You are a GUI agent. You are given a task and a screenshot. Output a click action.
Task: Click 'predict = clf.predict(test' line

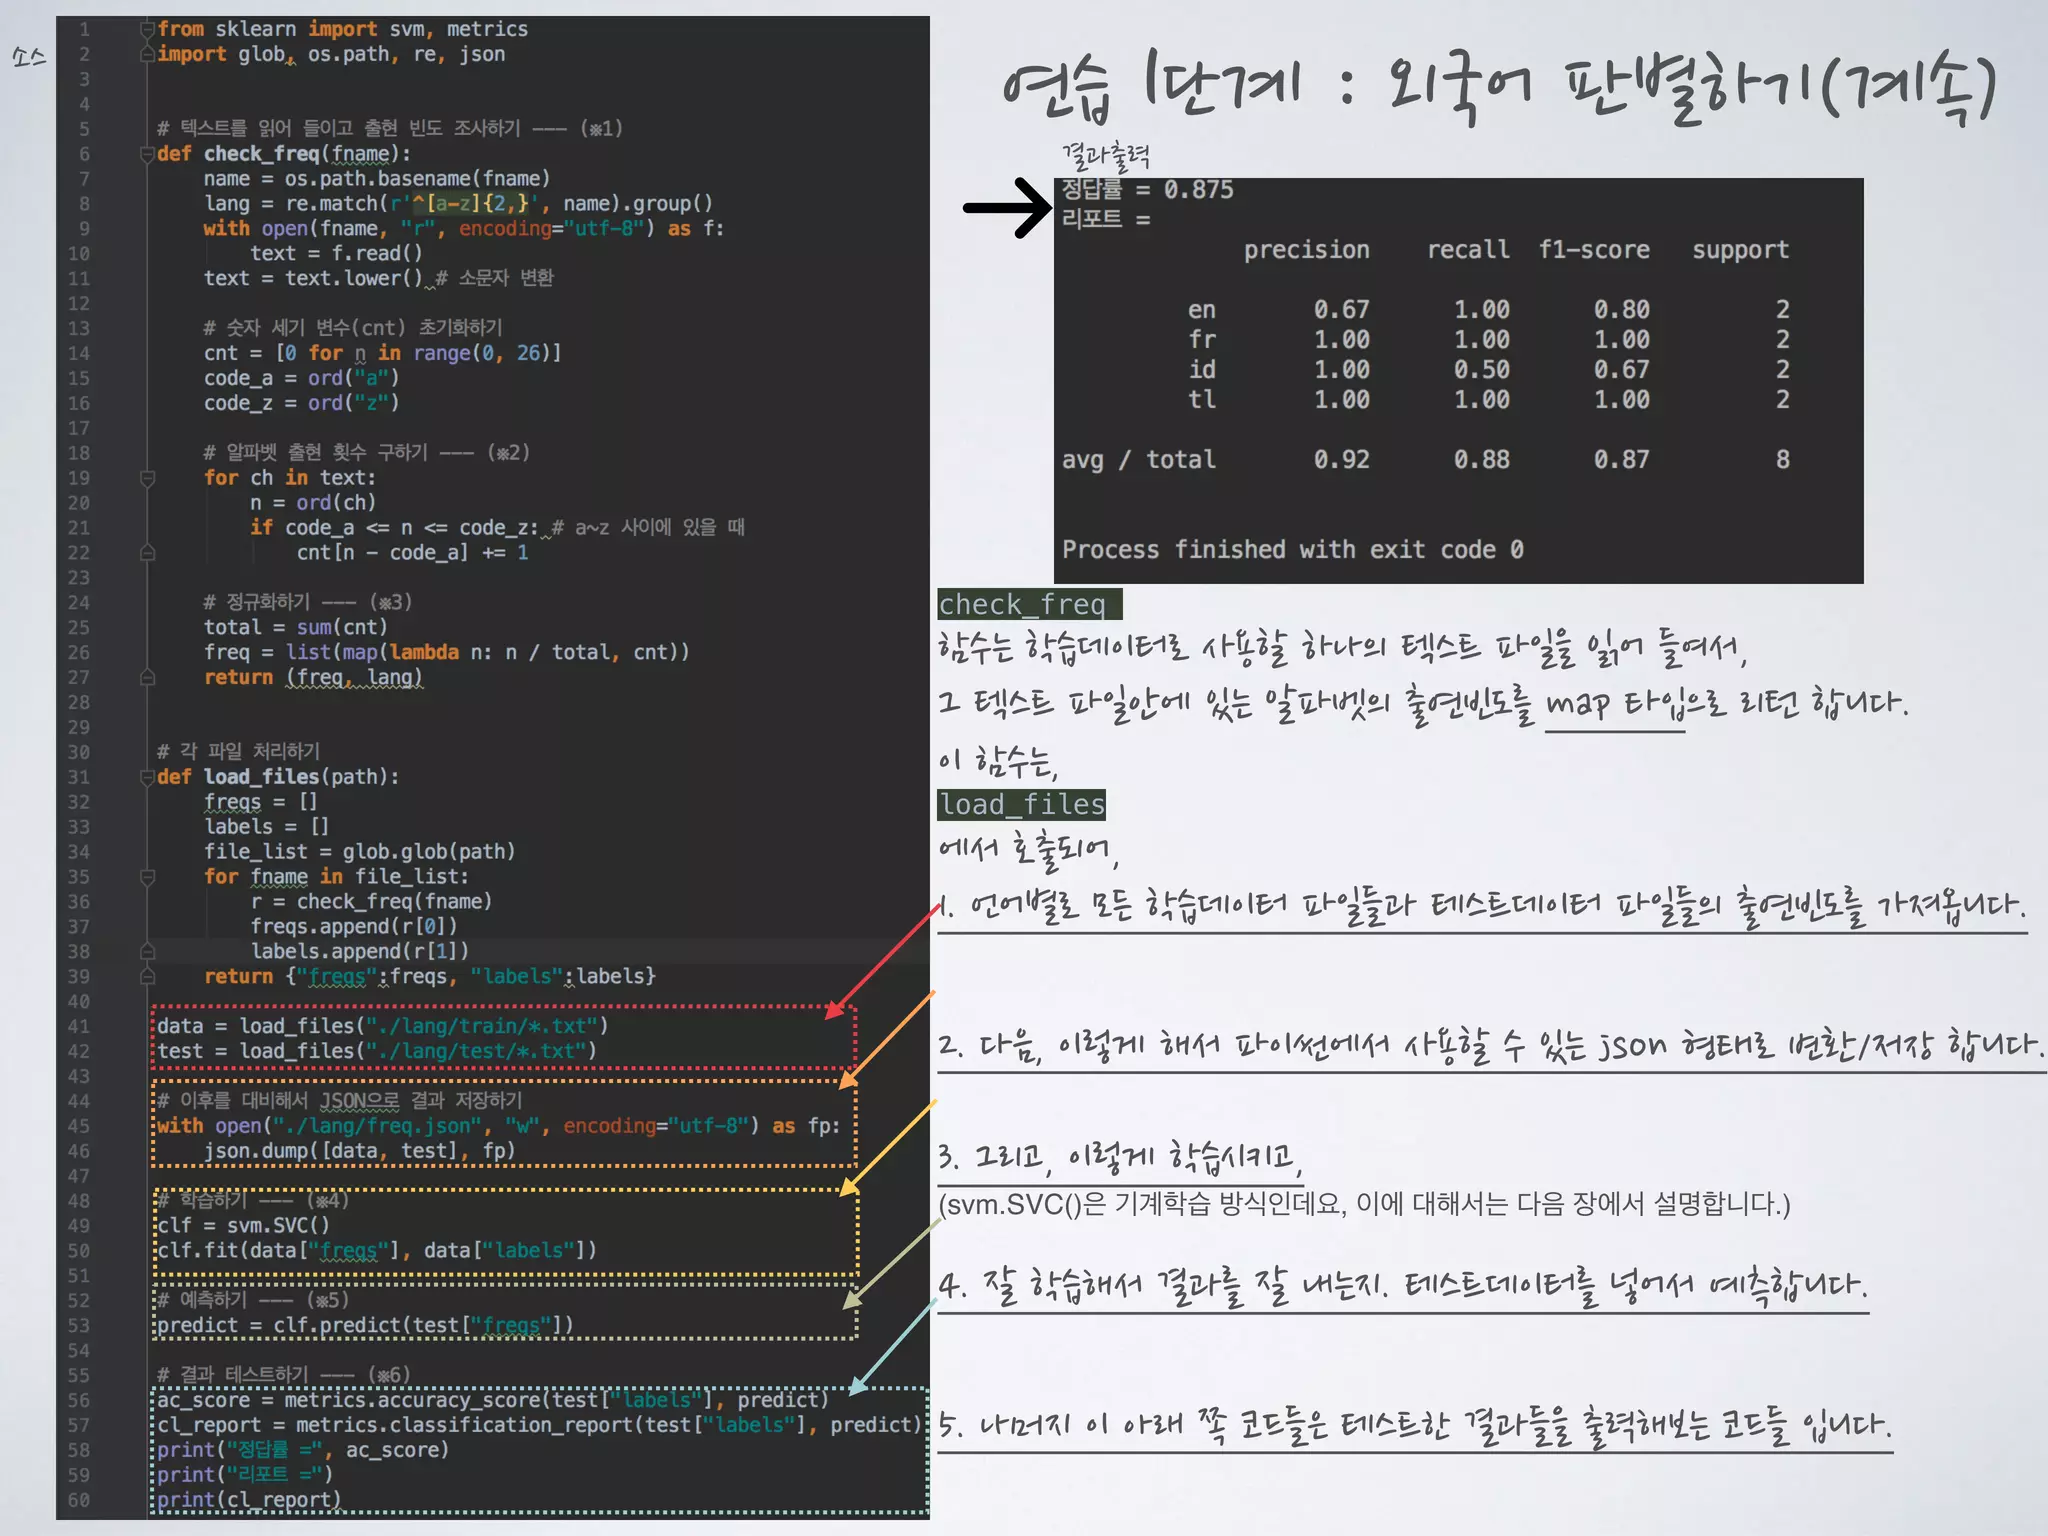(x=365, y=1325)
